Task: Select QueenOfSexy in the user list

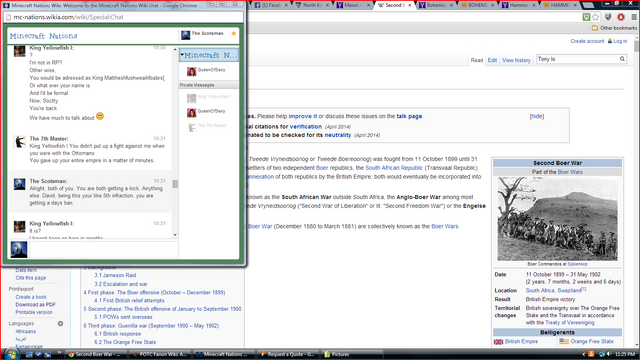Action: 209,71
